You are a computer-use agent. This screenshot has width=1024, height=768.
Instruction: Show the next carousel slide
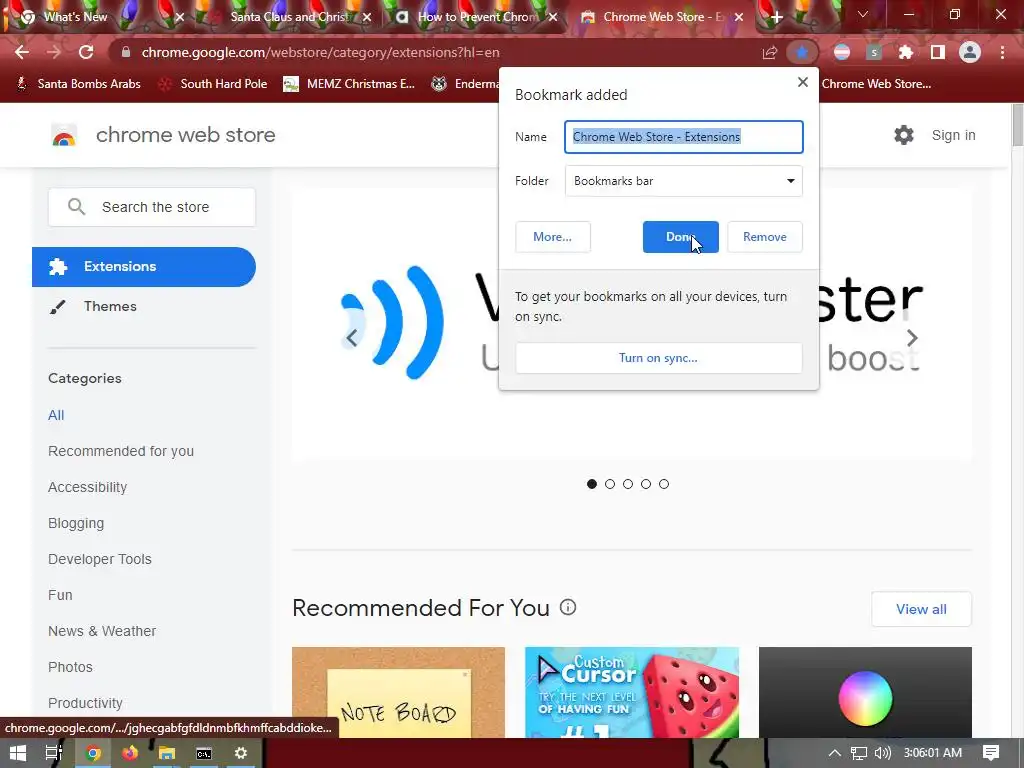[912, 338]
